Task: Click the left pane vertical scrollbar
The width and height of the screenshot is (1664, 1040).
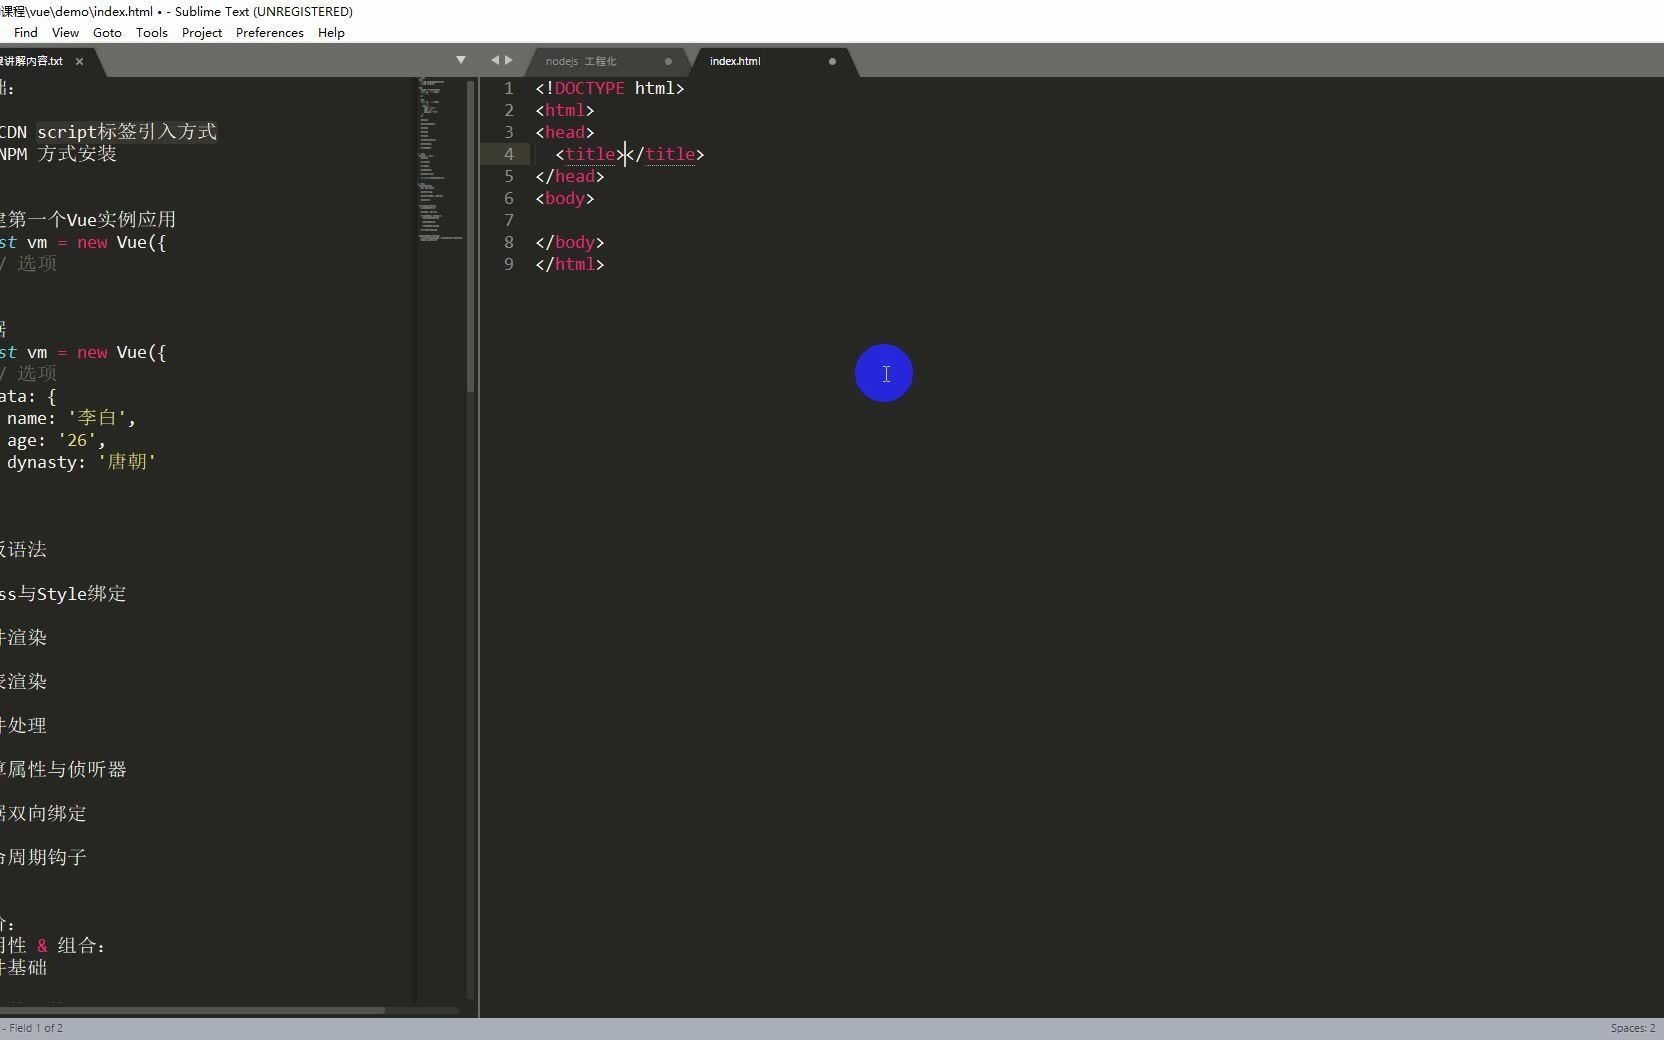Action: pos(471,235)
